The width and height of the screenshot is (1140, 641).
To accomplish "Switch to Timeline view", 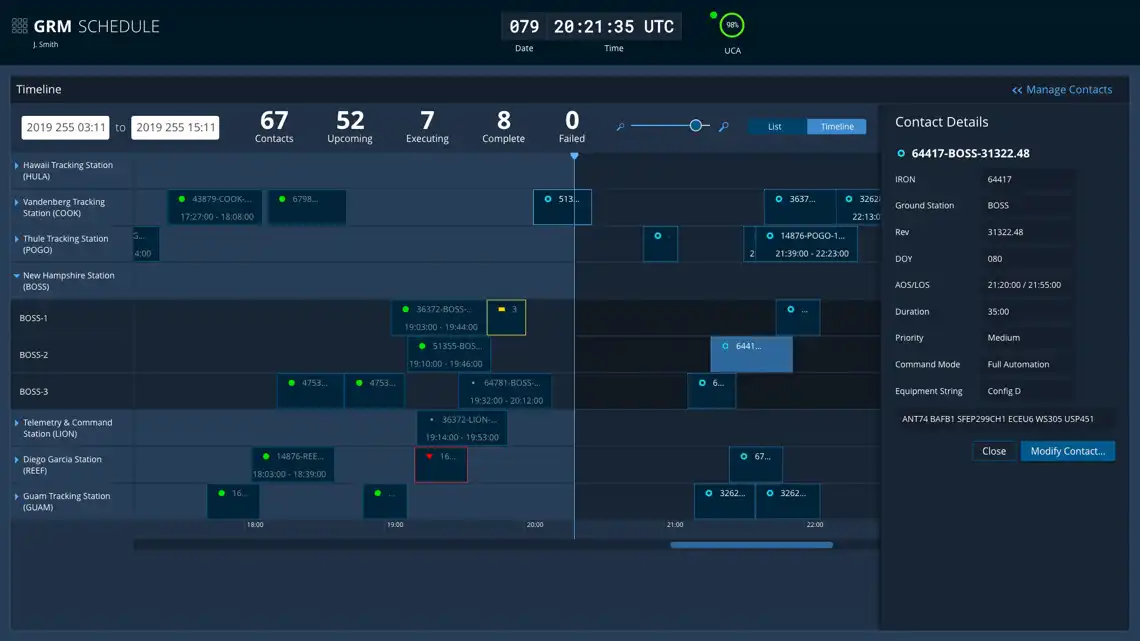I will pyautogui.click(x=837, y=126).
